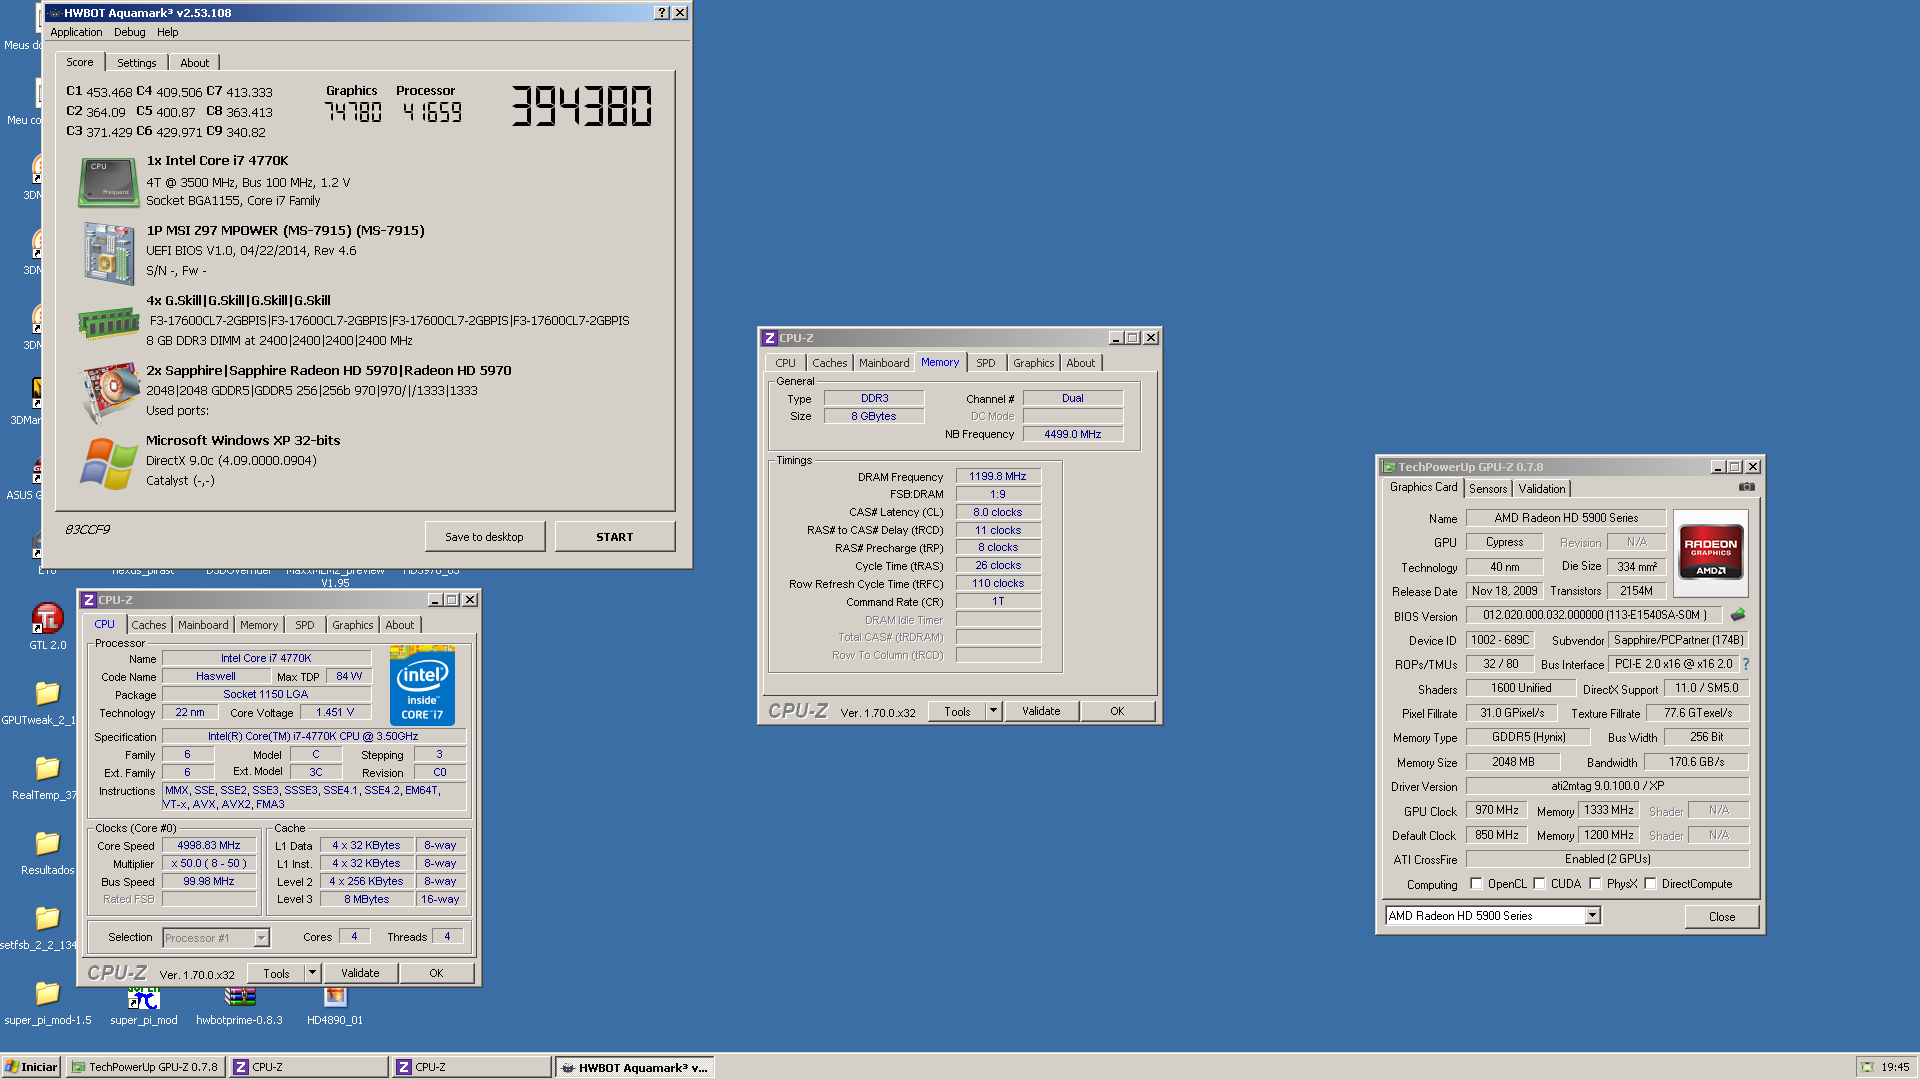Switch to HWBOT Aquamark taskbar item

point(635,1067)
